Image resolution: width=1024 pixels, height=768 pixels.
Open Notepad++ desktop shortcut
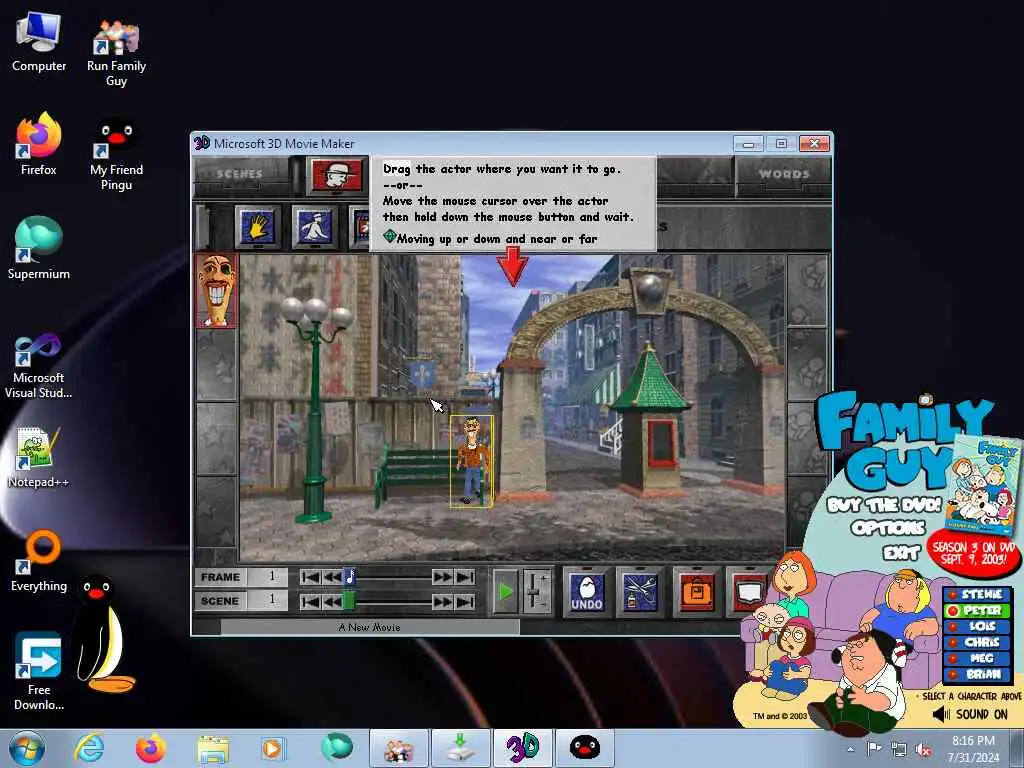click(x=39, y=457)
